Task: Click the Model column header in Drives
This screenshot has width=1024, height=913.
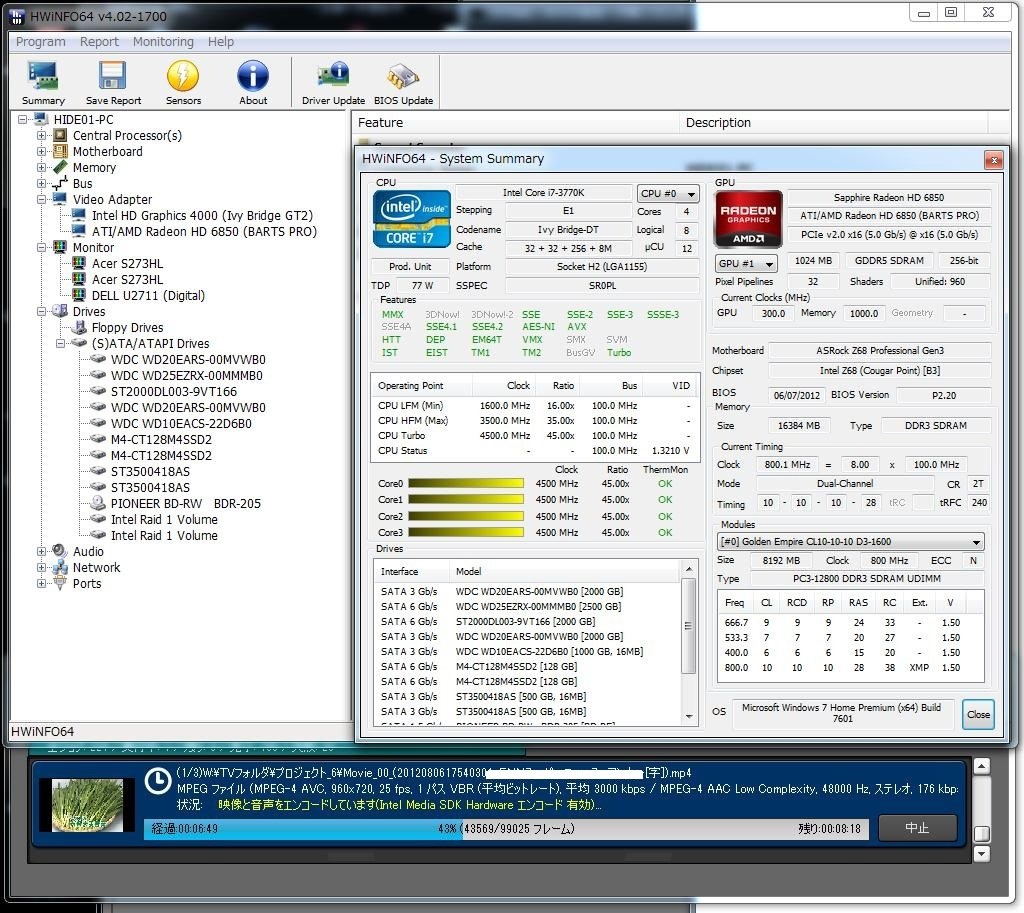Action: (x=565, y=571)
